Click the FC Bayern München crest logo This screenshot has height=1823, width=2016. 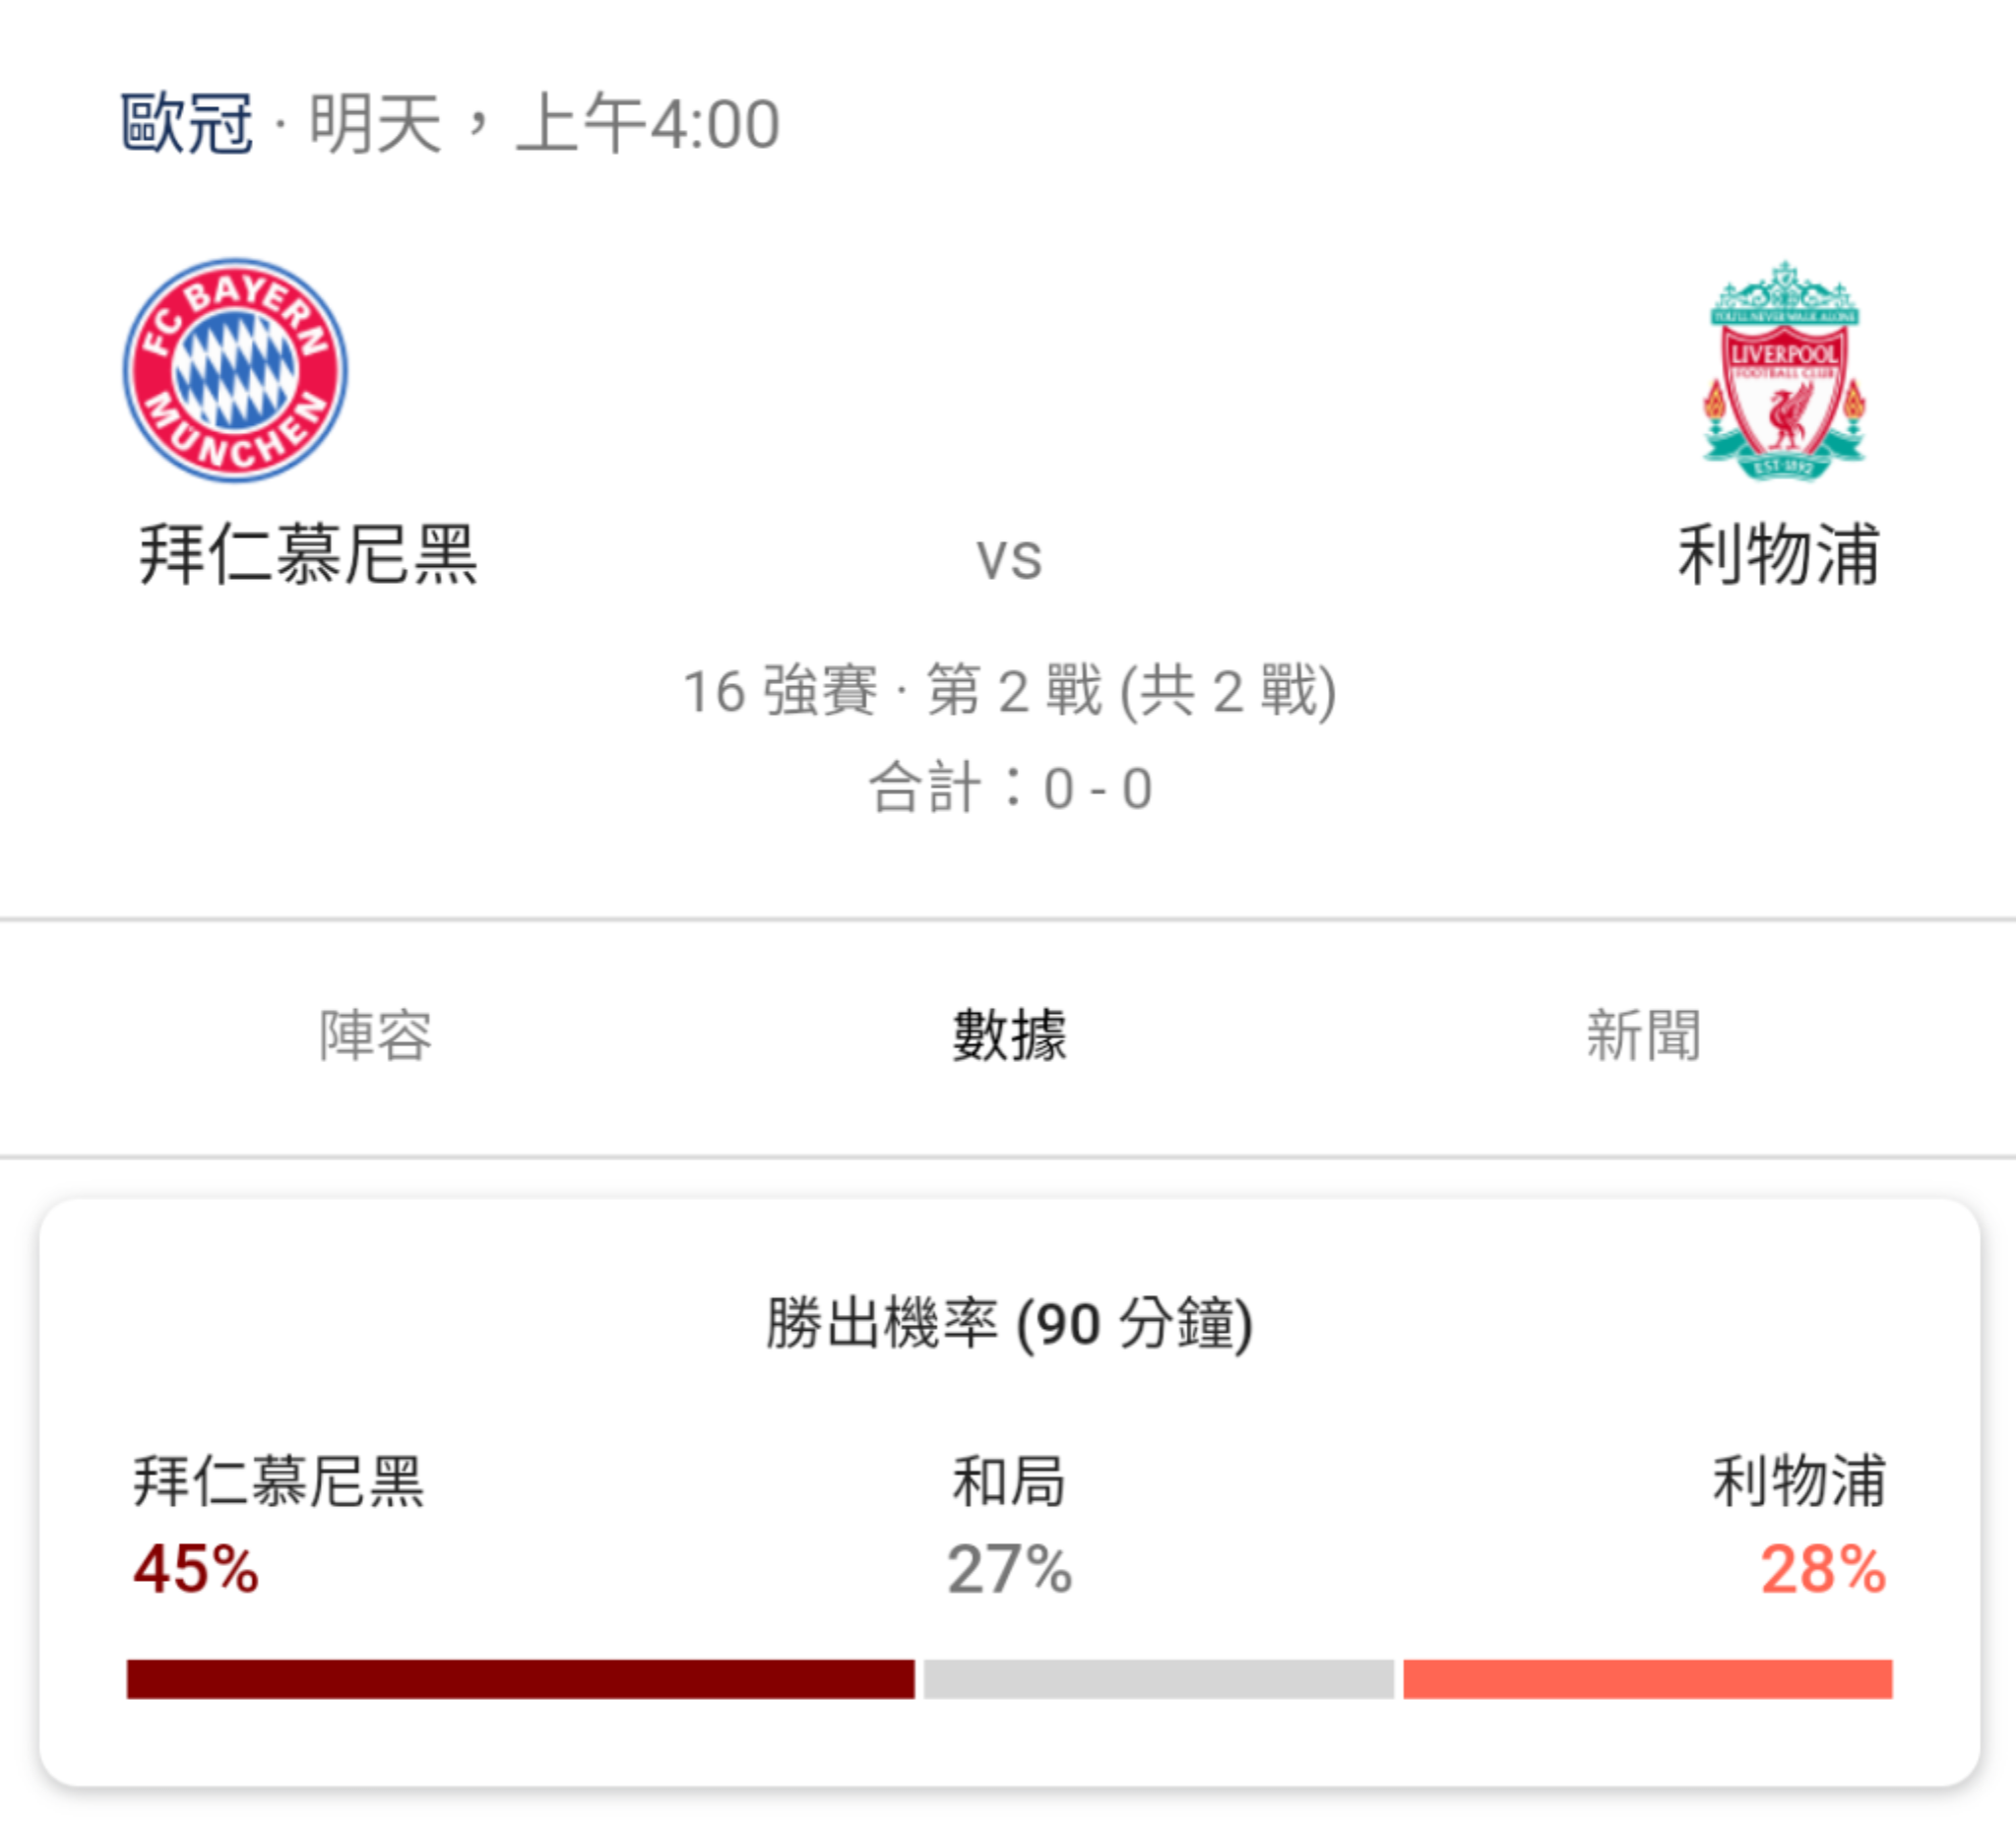235,371
